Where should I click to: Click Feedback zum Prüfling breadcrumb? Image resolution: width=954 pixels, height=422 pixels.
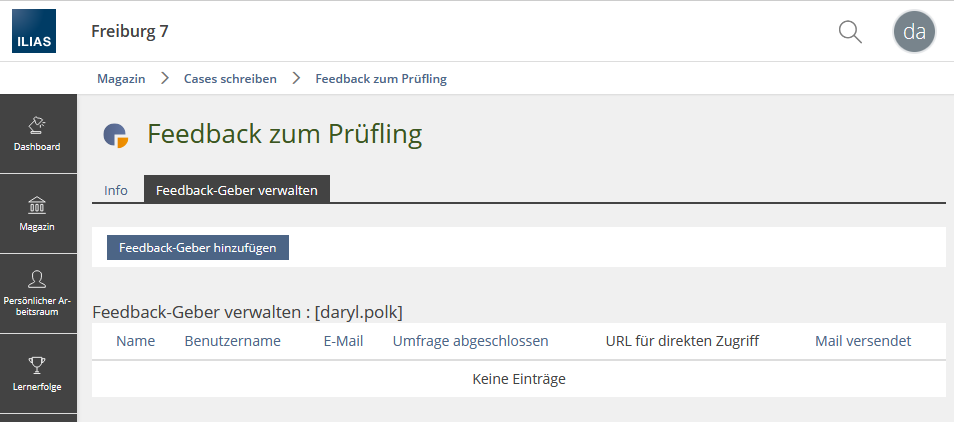coord(381,78)
